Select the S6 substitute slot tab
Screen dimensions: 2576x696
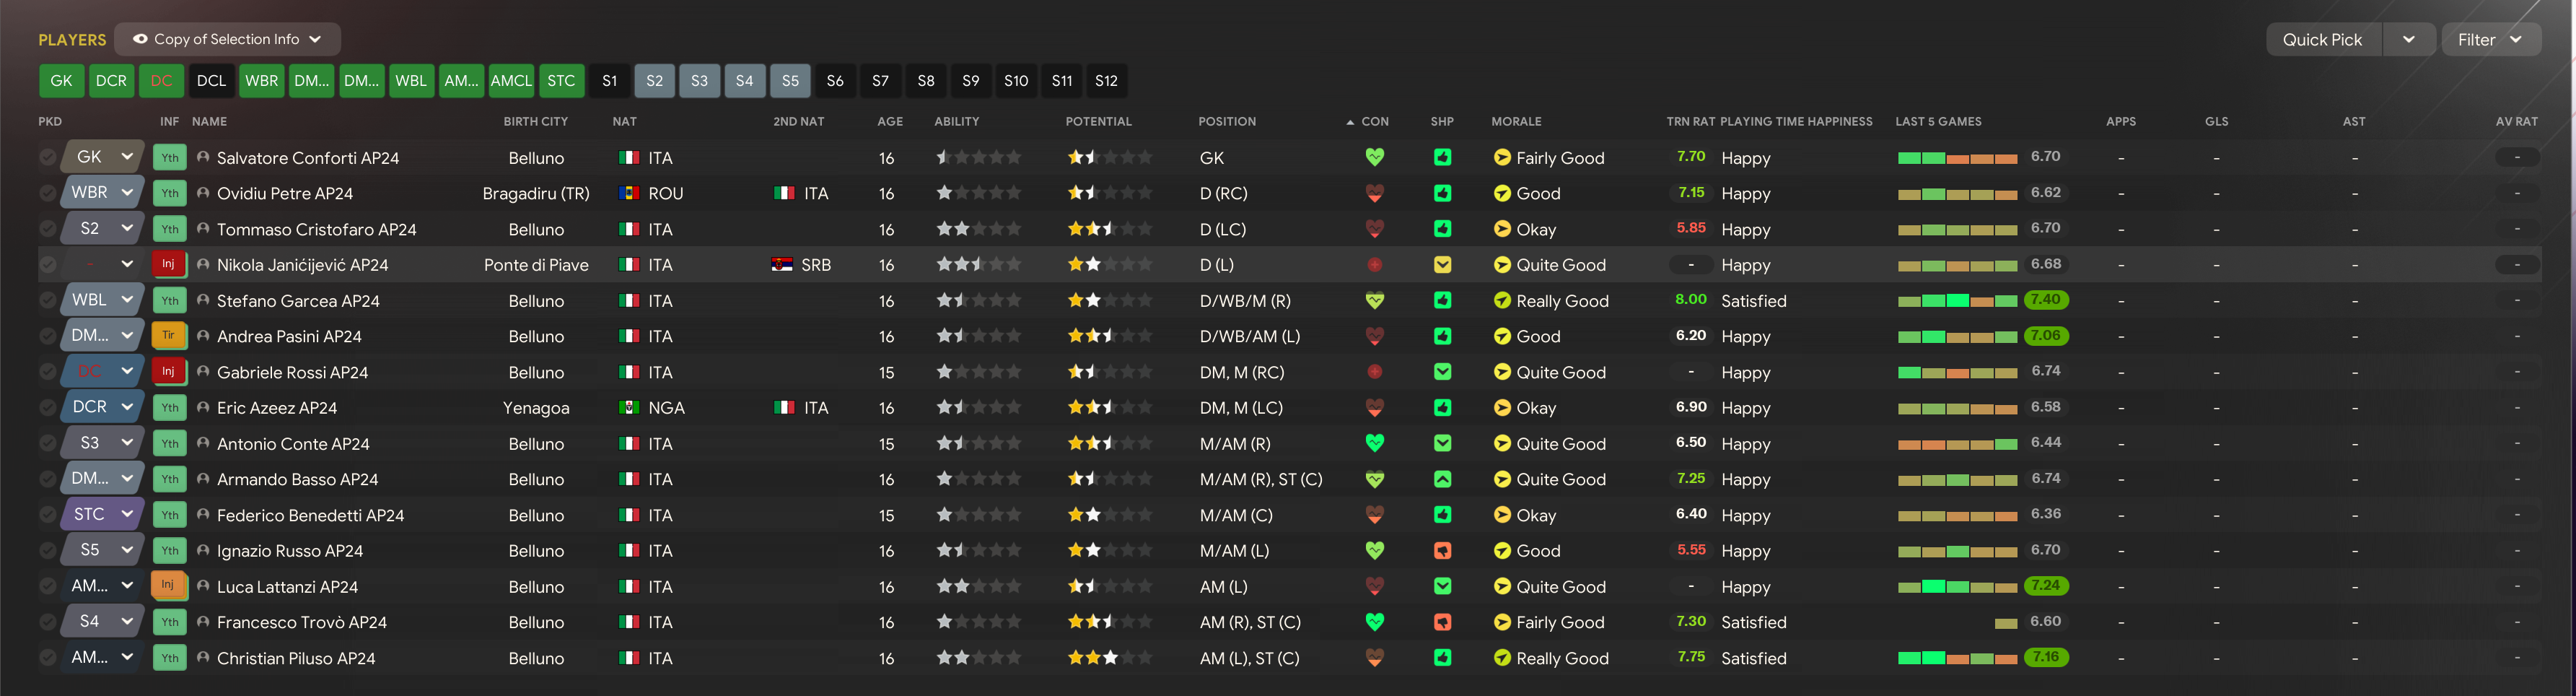click(835, 81)
